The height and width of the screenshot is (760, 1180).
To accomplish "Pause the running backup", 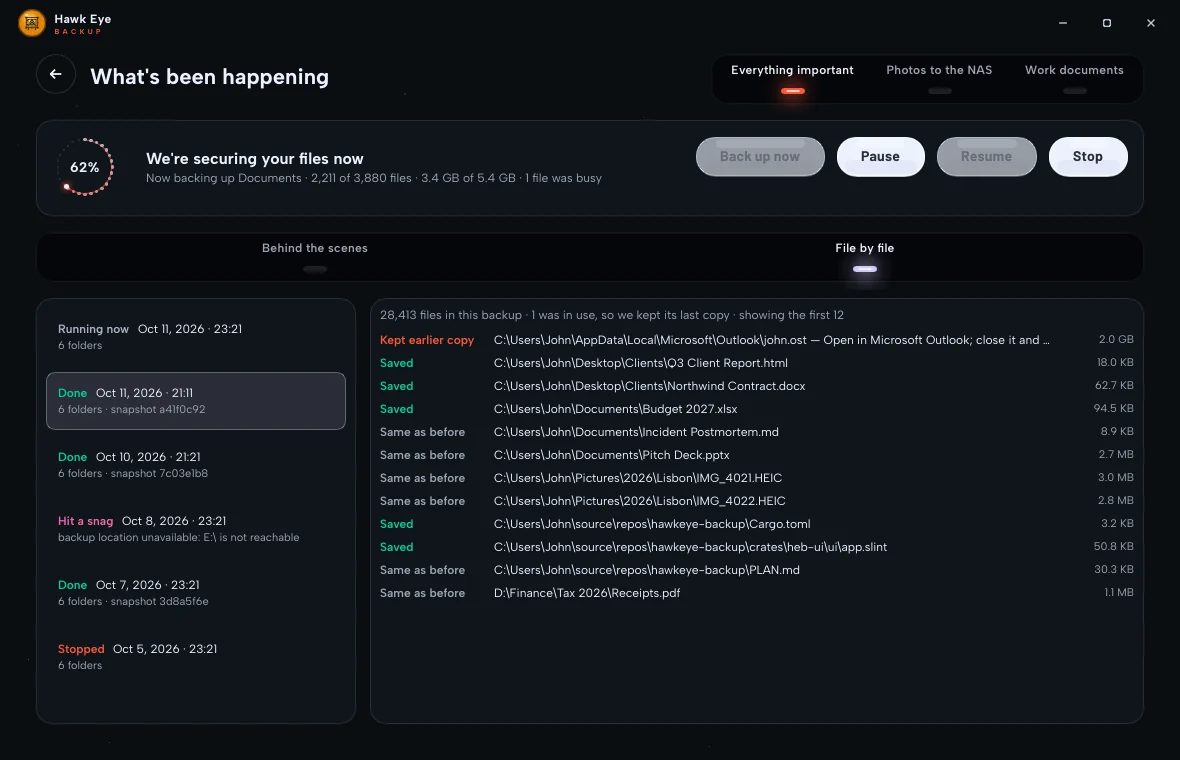I will coord(880,157).
